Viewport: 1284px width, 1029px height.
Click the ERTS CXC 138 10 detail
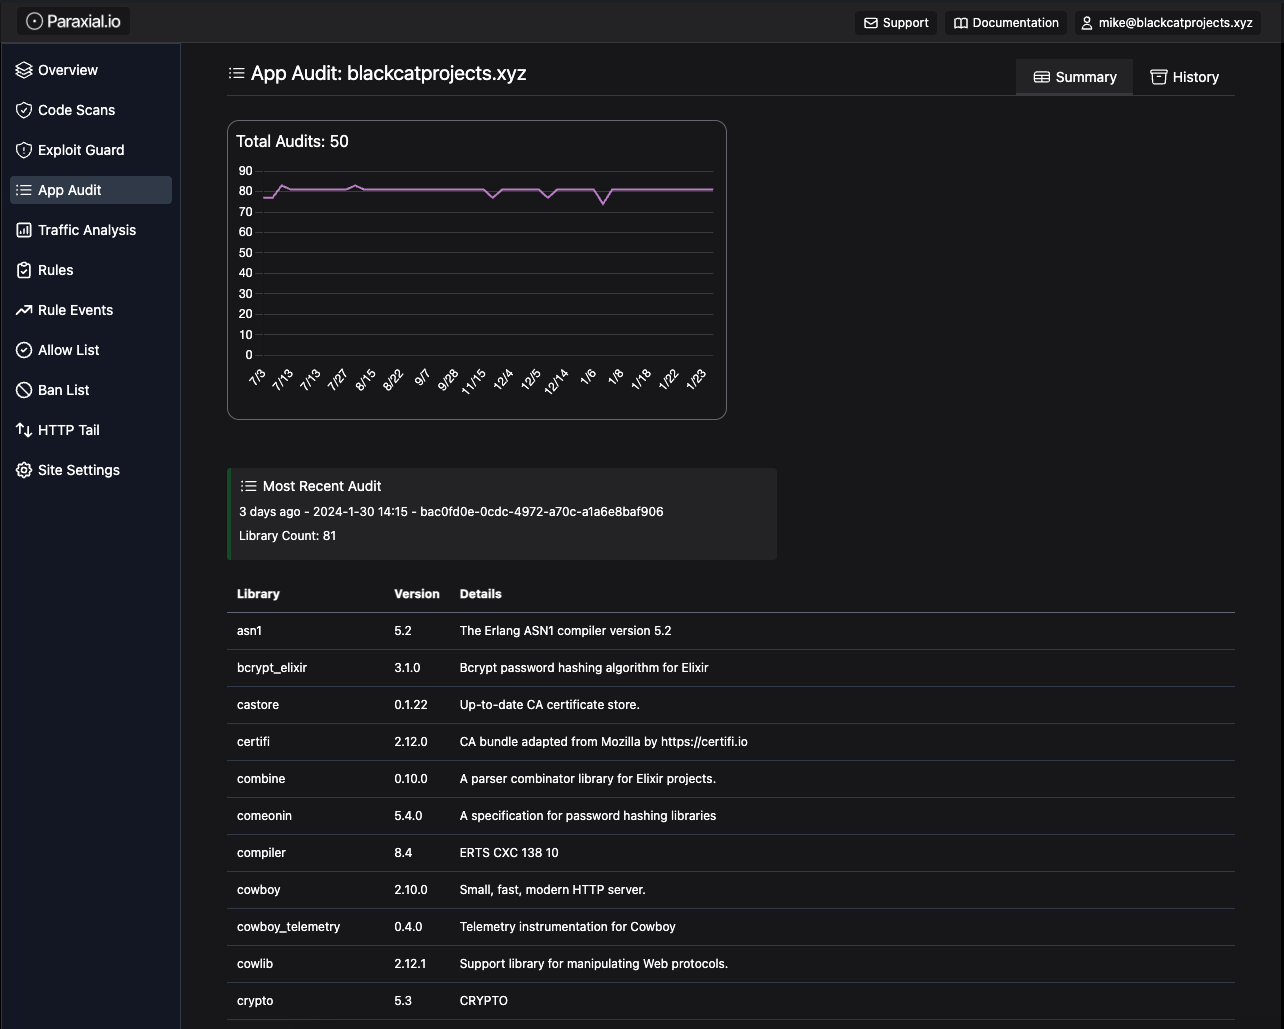pos(509,853)
